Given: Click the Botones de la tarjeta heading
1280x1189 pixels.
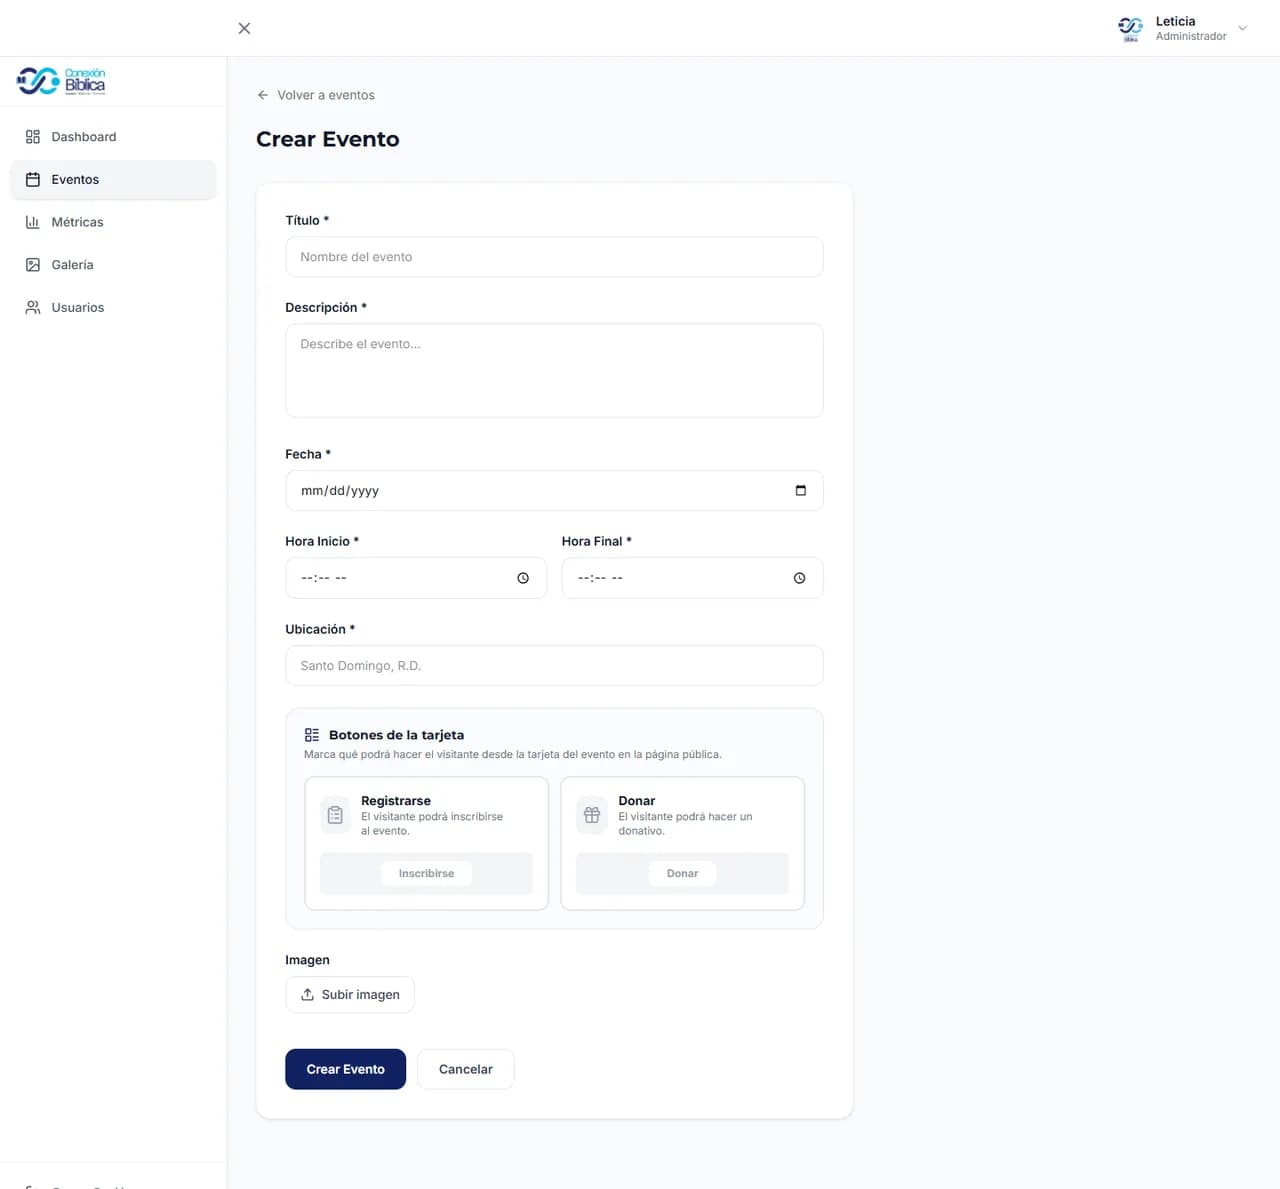Looking at the screenshot, I should point(396,735).
